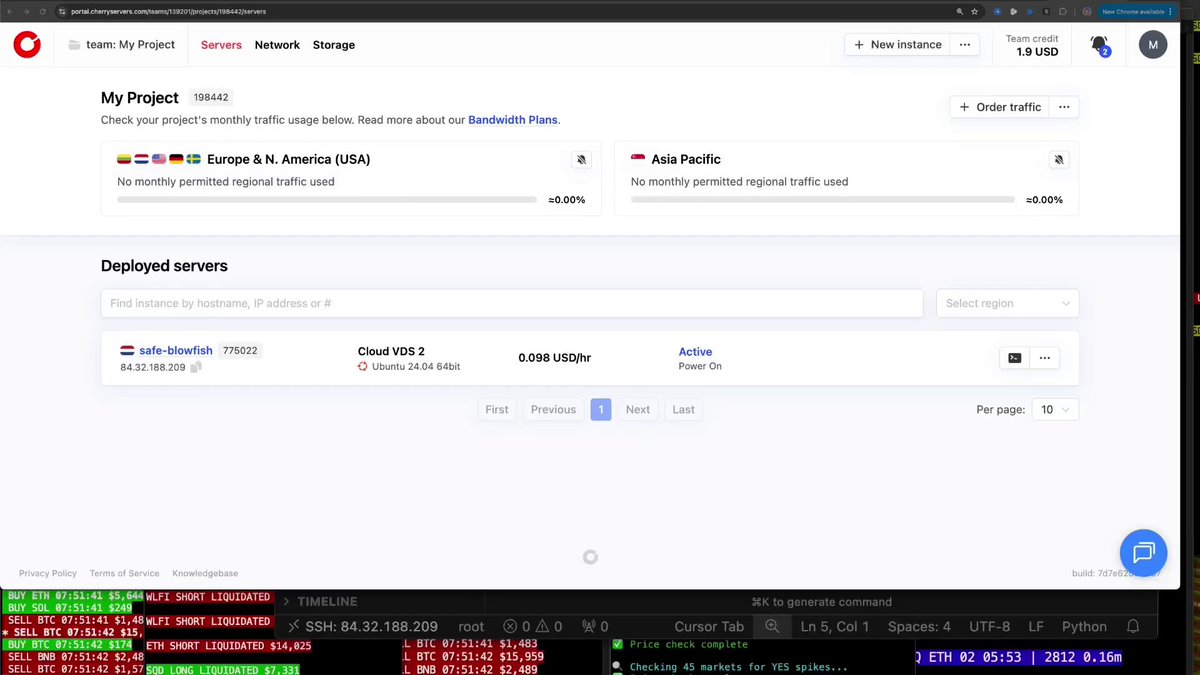Click the Cherry Servers logo

pyautogui.click(x=27, y=44)
